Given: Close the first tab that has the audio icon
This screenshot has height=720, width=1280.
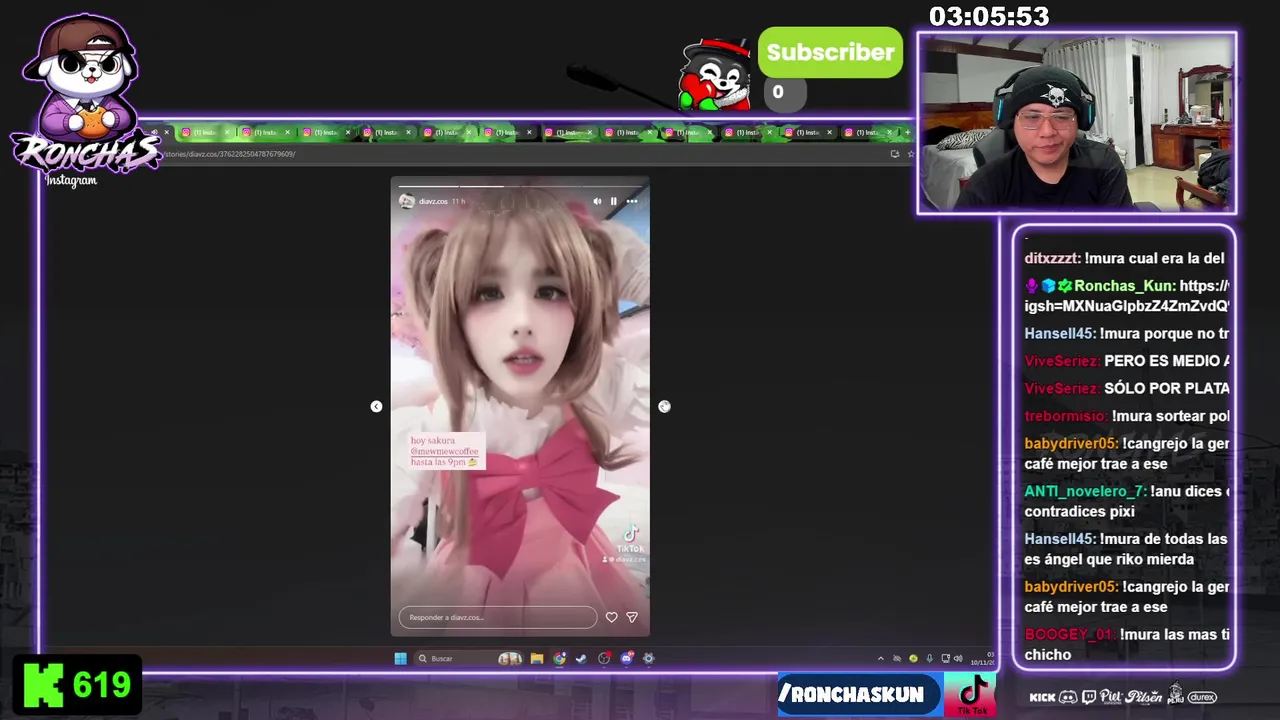Looking at the screenshot, I should click(167, 132).
